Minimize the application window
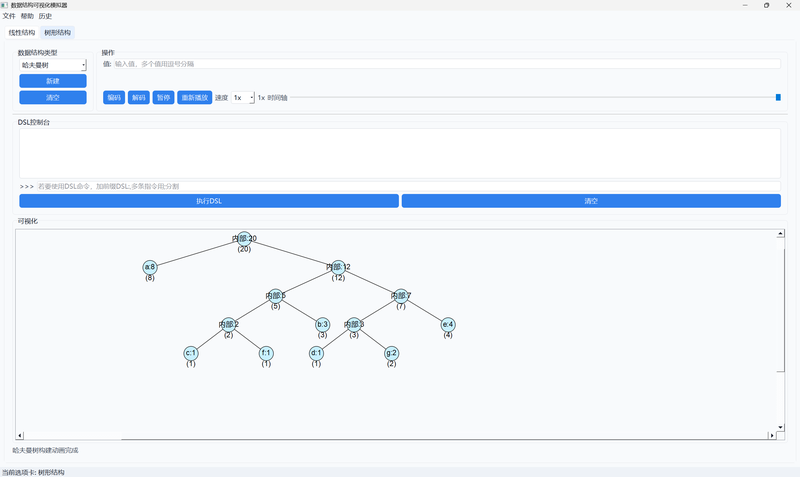This screenshot has height=477, width=800. [745, 5]
